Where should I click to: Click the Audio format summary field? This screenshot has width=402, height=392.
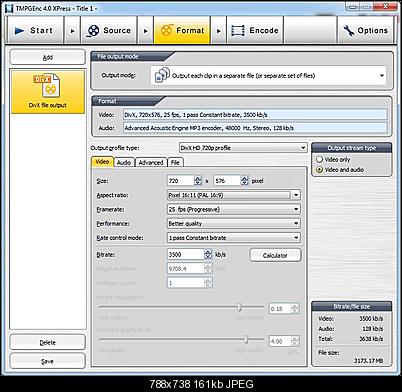[255, 128]
